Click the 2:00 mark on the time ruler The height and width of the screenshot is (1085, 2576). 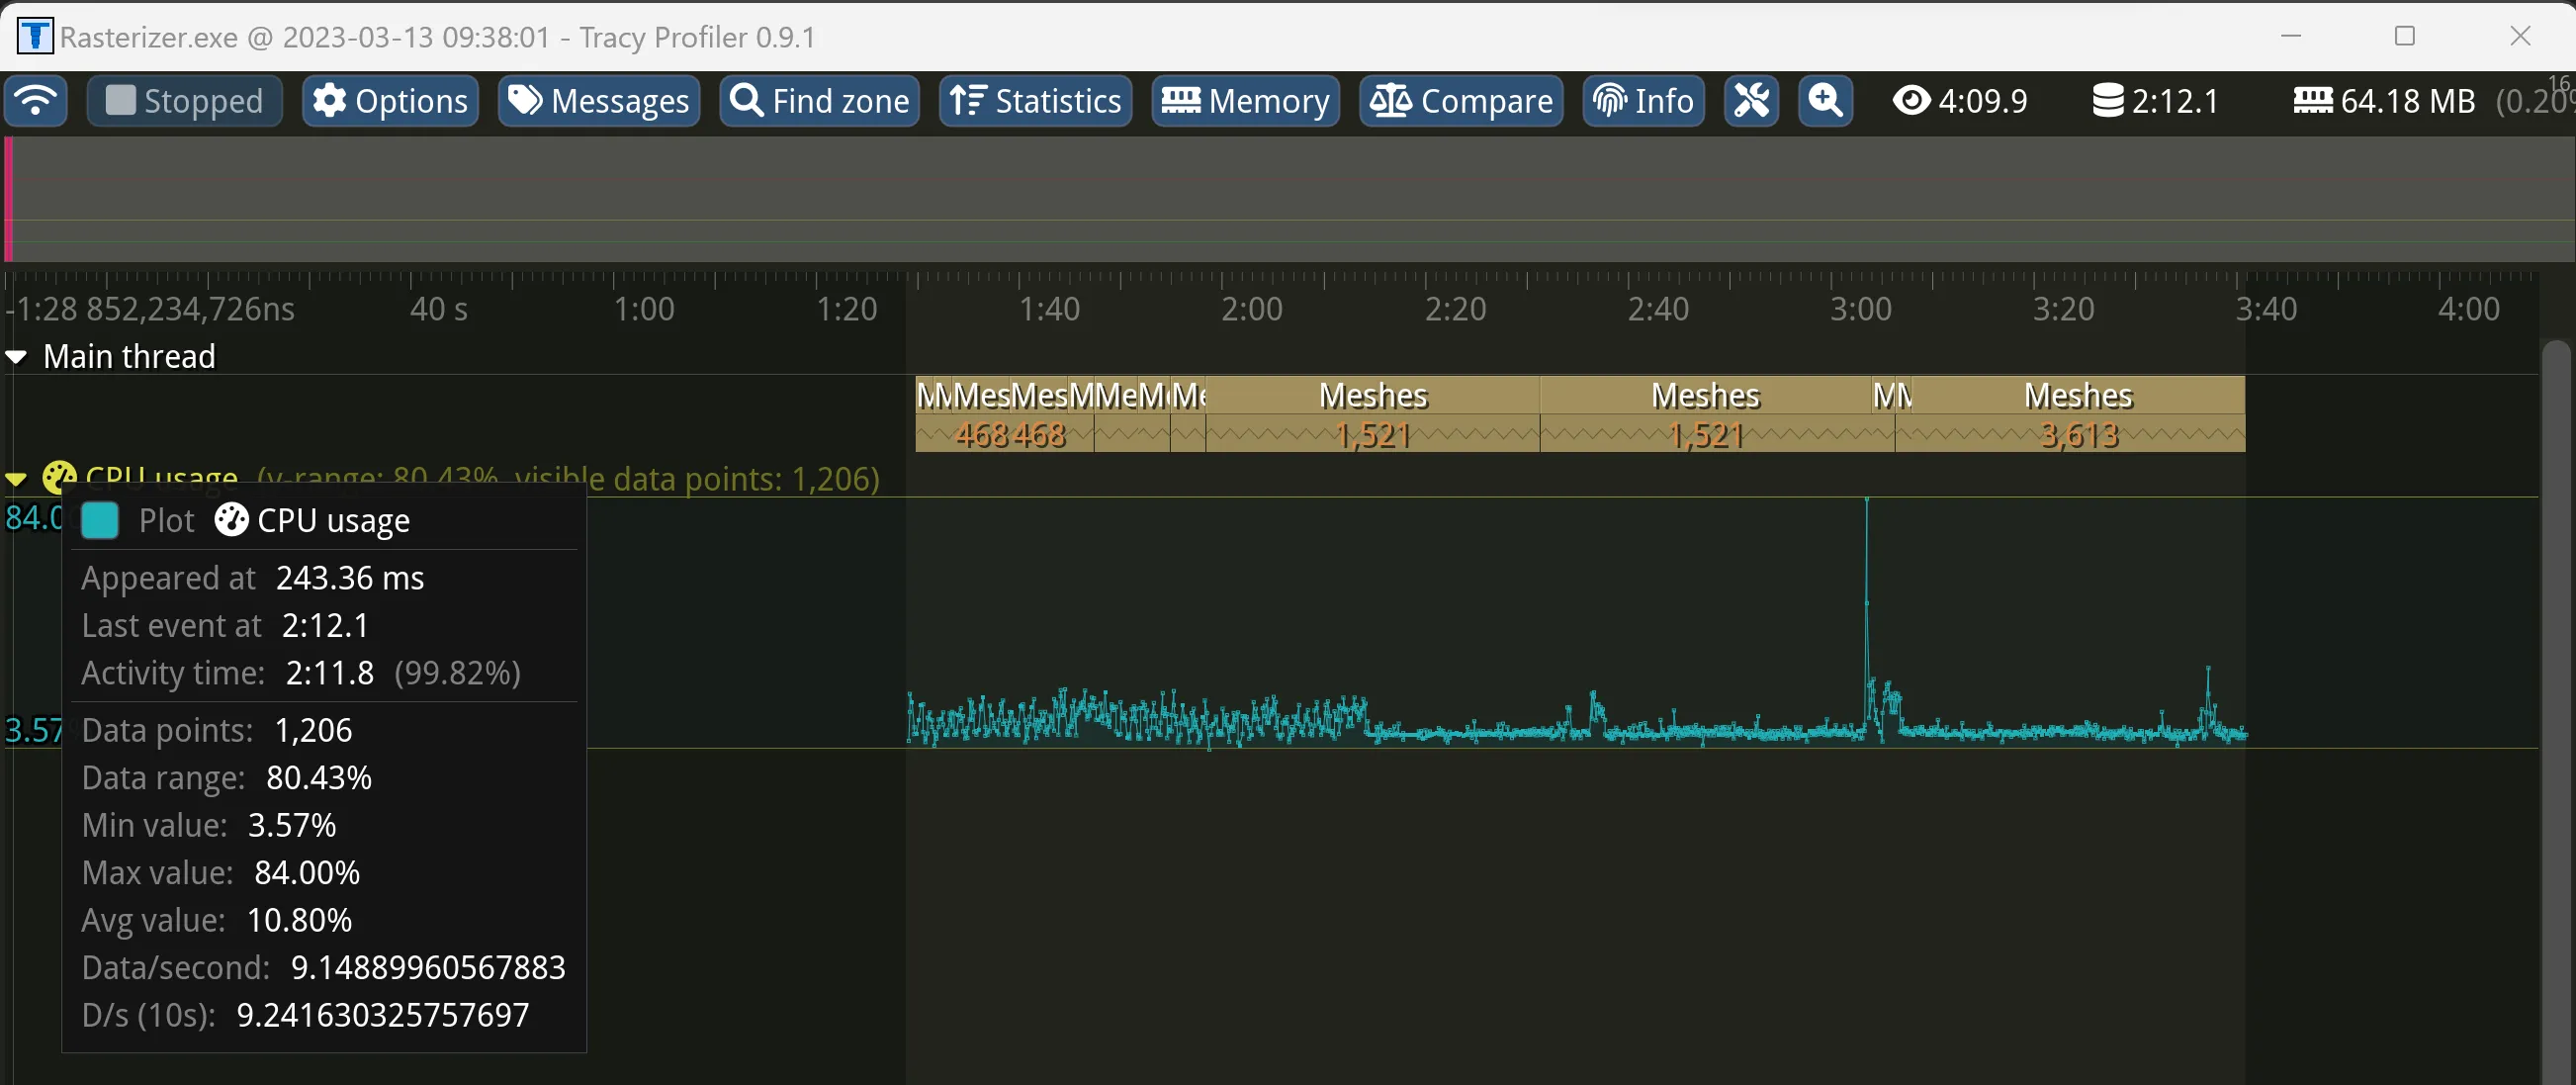tap(1251, 309)
